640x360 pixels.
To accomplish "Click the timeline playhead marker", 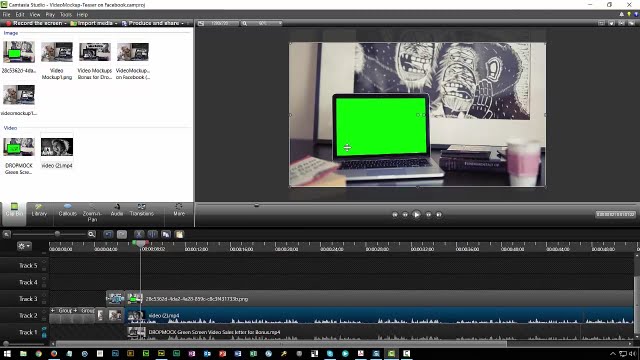I will 140,243.
